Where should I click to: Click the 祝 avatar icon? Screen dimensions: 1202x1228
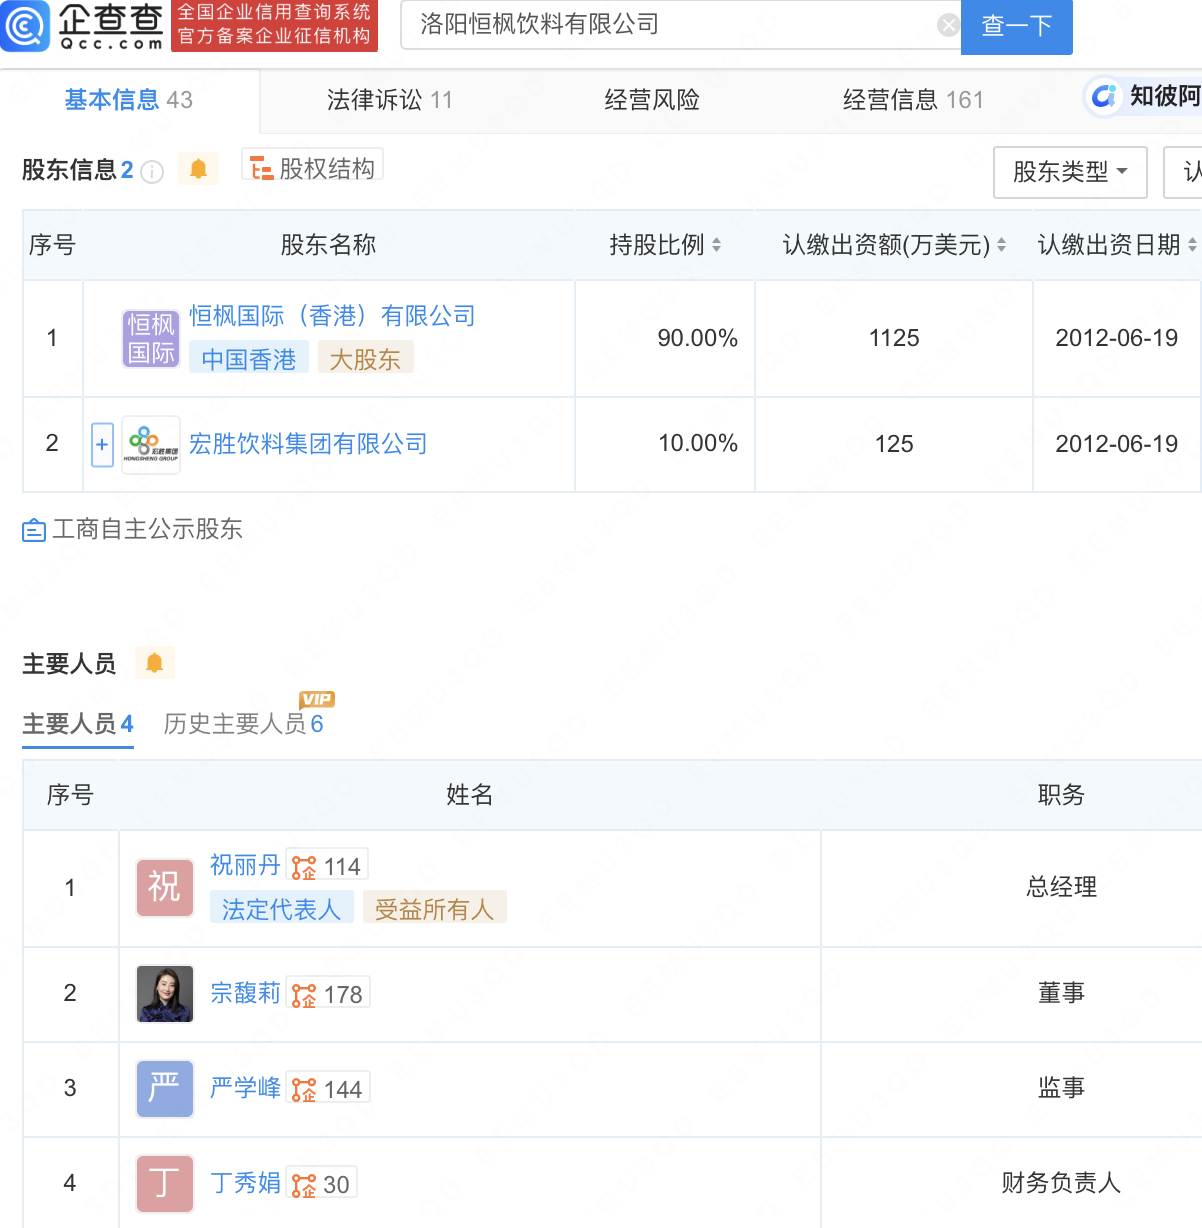[x=165, y=888]
